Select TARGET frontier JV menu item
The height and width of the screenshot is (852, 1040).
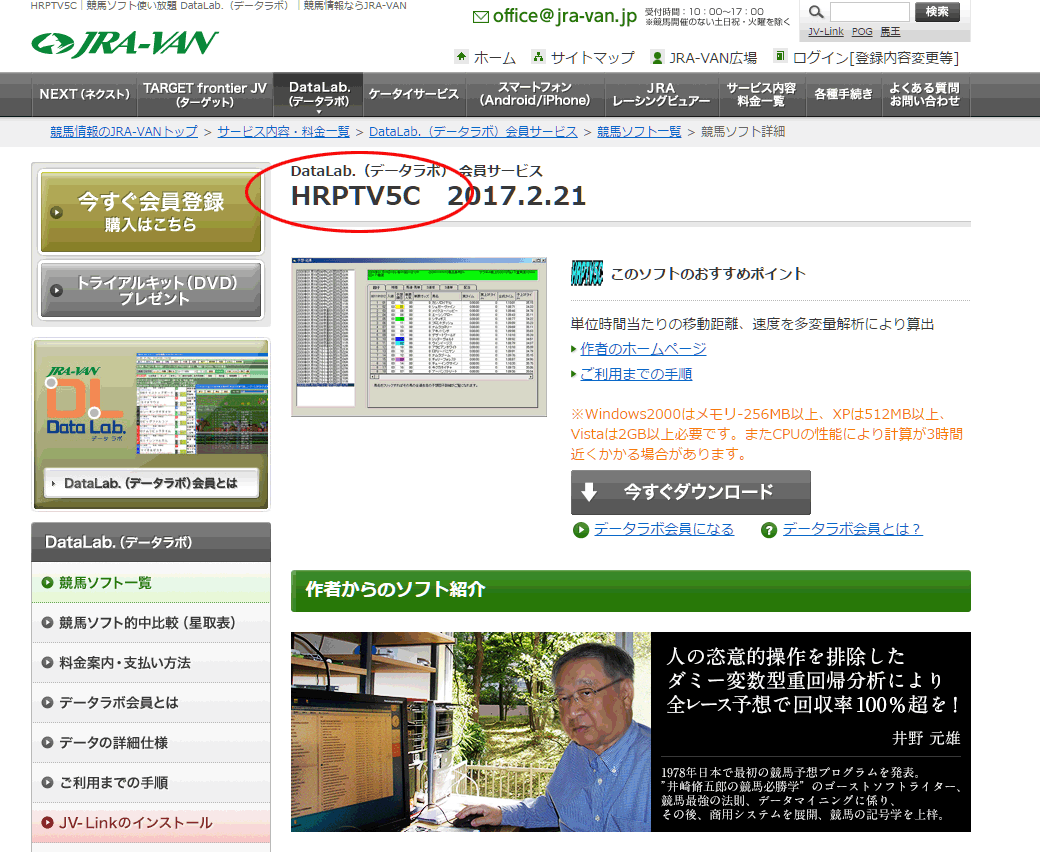[x=205, y=94]
